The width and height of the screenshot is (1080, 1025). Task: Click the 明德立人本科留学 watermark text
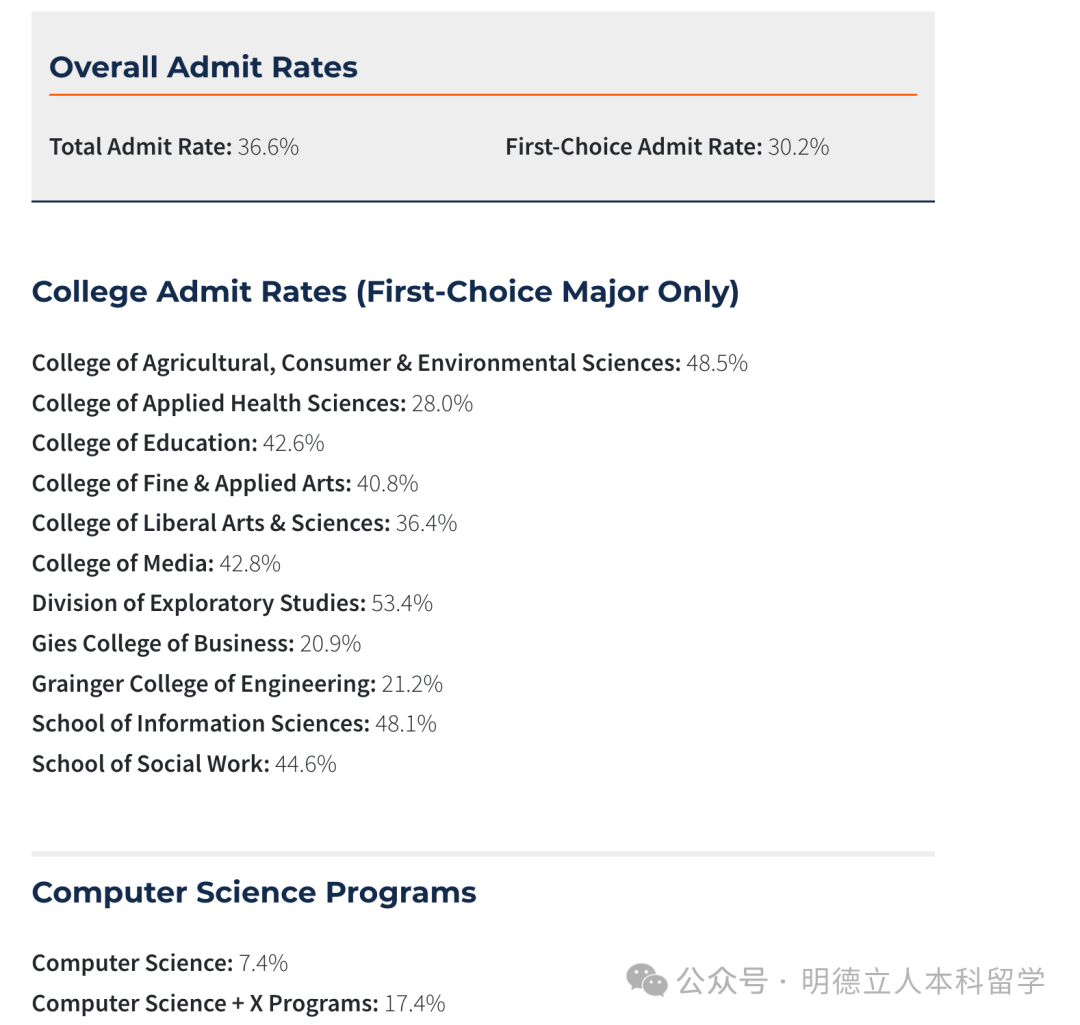click(923, 981)
